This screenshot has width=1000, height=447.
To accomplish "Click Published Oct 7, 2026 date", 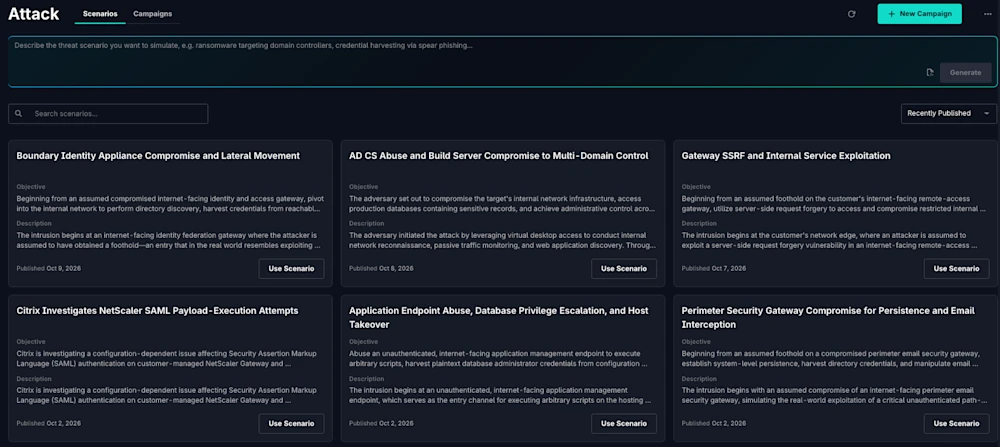I will pos(714,268).
